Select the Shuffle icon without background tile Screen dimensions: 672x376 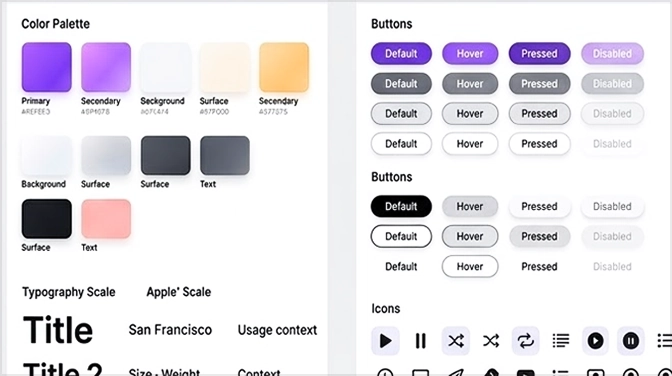point(491,341)
